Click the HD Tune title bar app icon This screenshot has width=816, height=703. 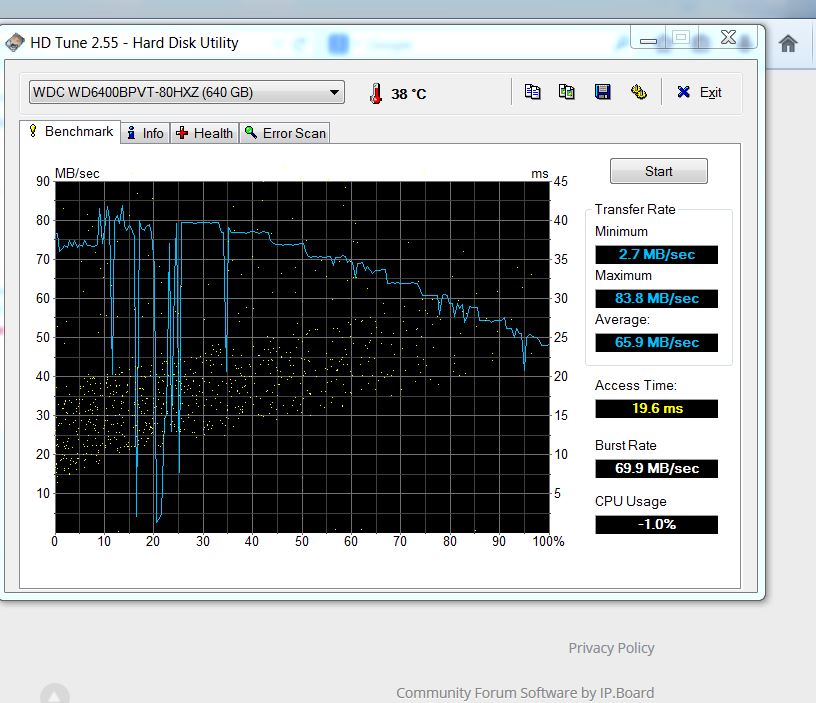(x=15, y=43)
